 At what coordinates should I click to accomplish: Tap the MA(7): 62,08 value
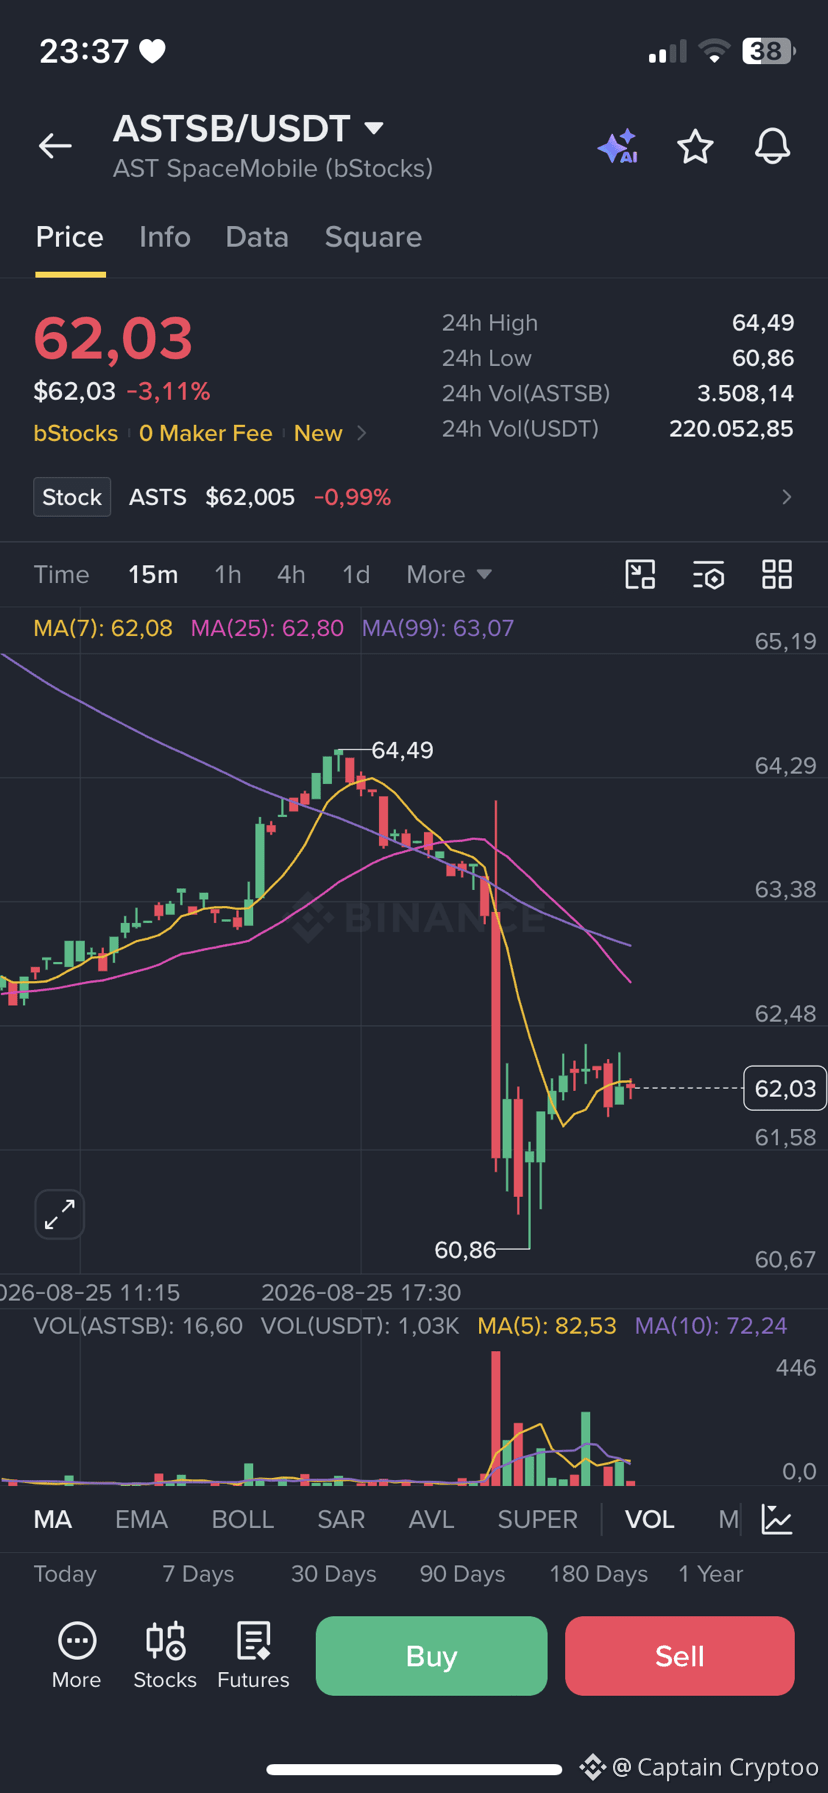(x=103, y=628)
